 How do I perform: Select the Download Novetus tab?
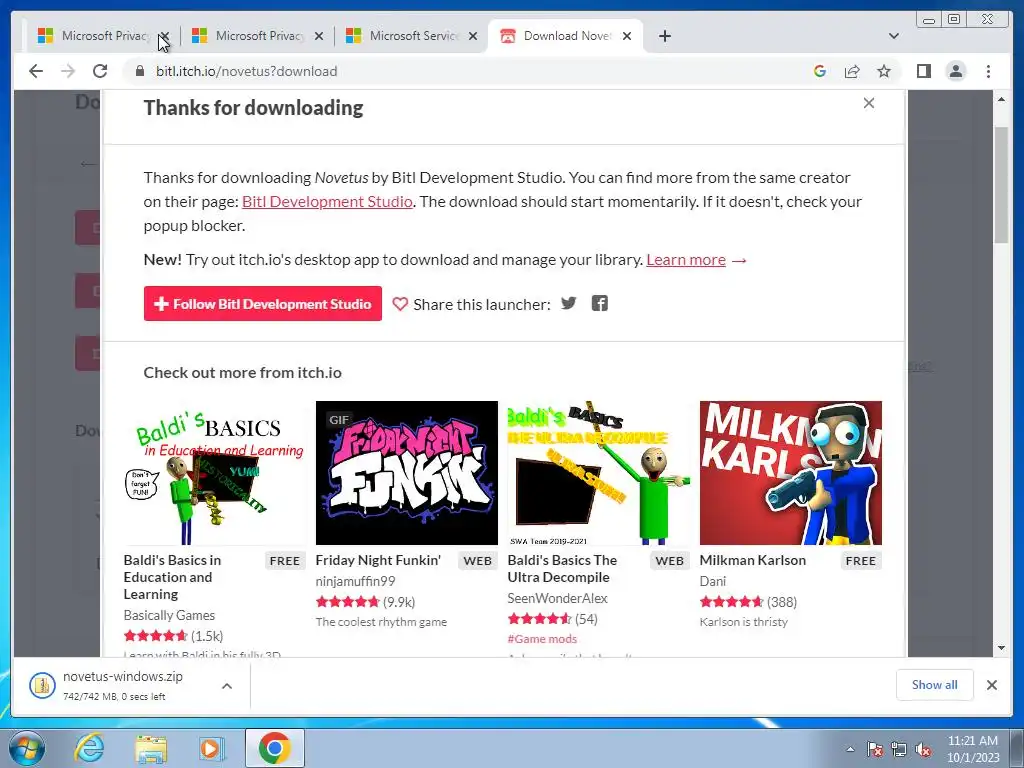tap(566, 36)
